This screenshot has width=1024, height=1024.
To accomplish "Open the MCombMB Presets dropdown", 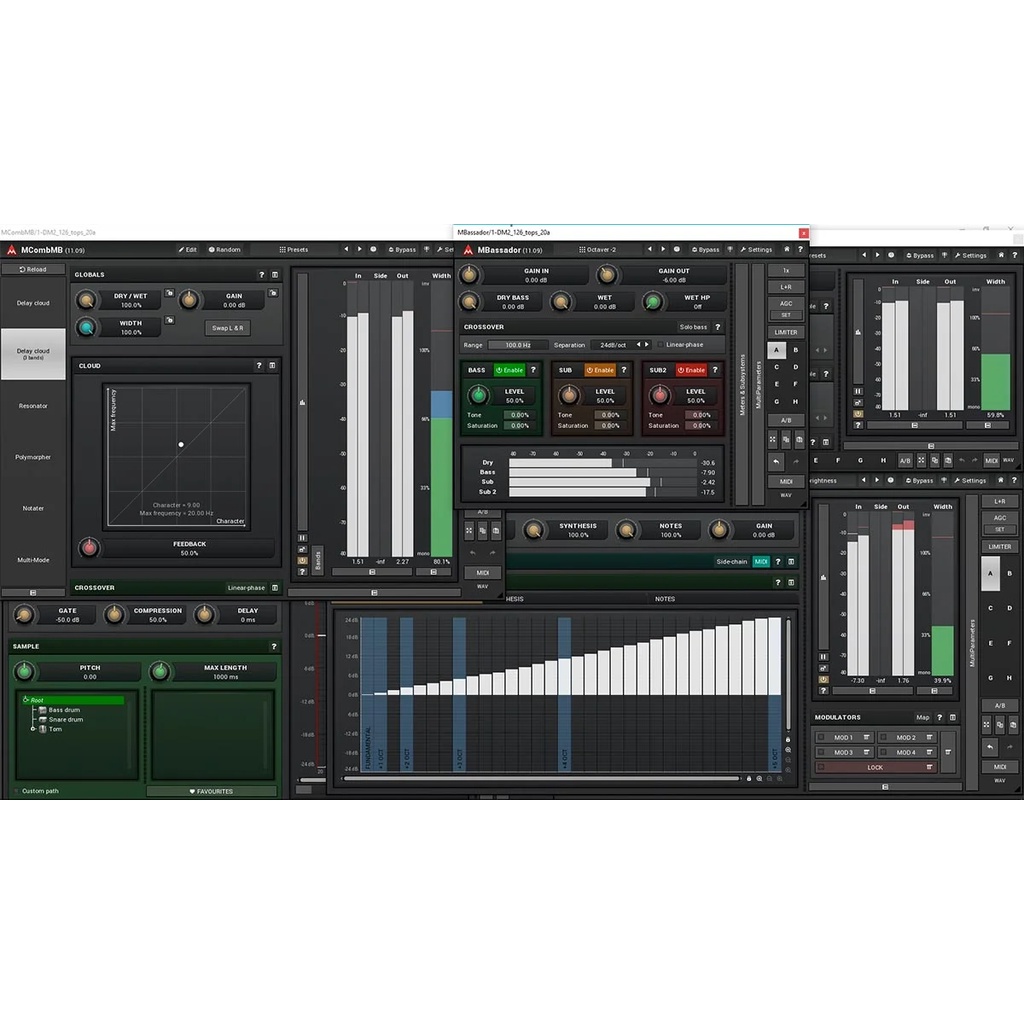I will 294,249.
